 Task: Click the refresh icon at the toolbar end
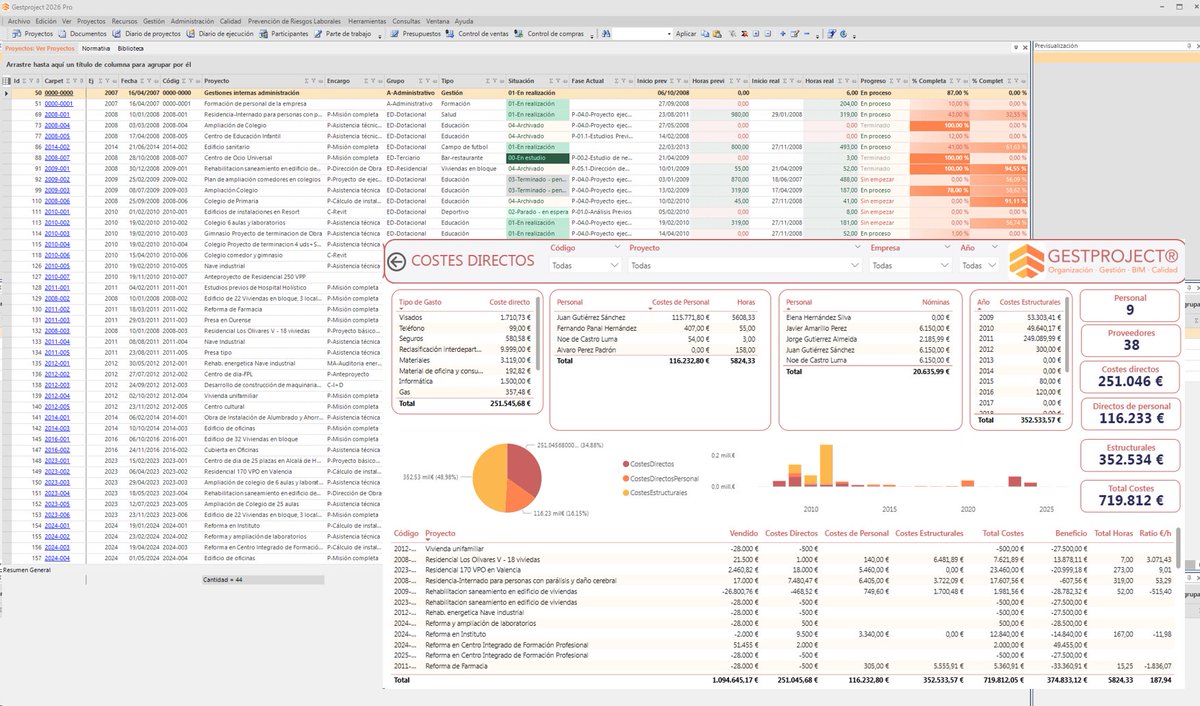pyautogui.click(x=843, y=33)
